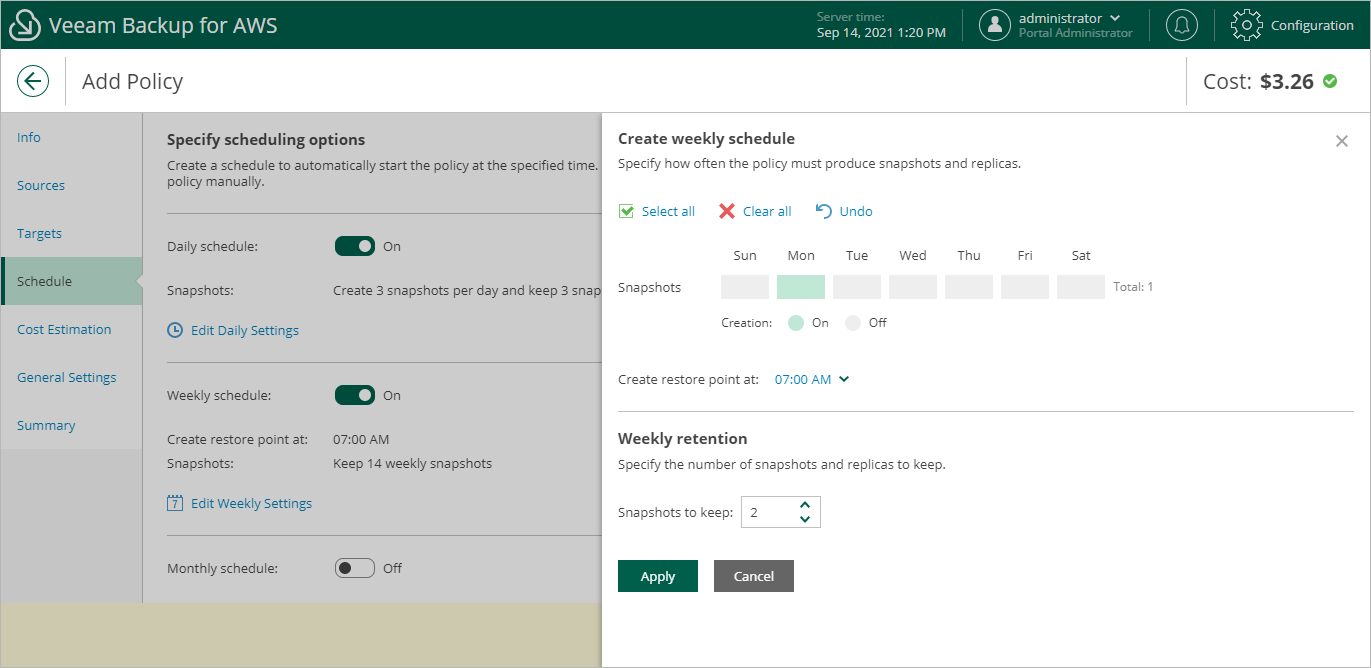Viewport: 1371px width, 668px height.
Task: Click the green cost status checkmark
Action: [x=1330, y=81]
